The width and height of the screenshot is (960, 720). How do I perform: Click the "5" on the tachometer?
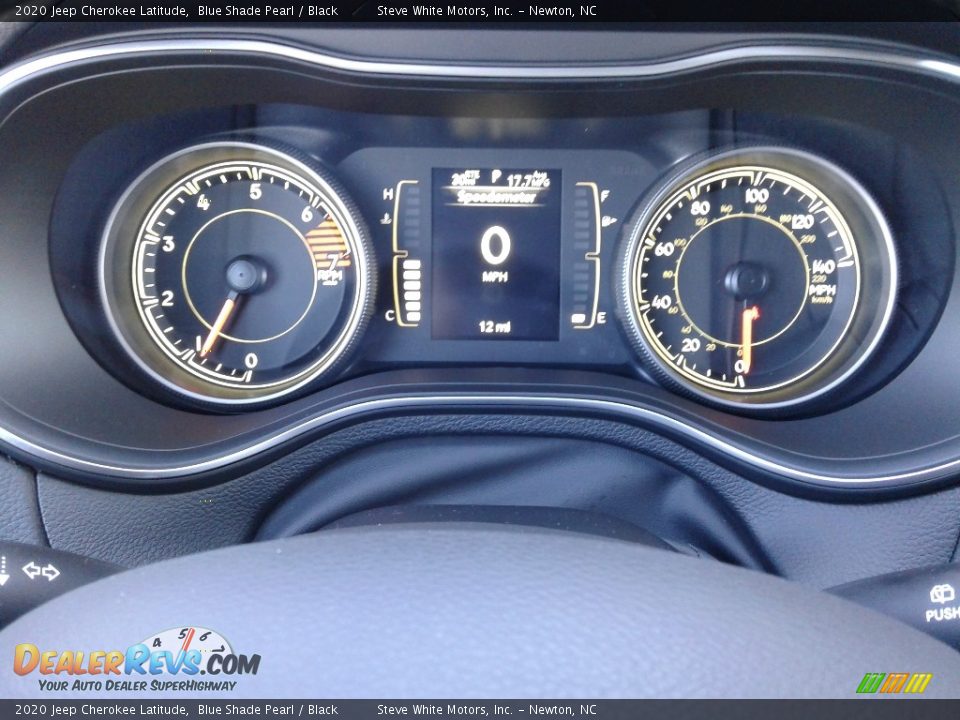tap(255, 192)
